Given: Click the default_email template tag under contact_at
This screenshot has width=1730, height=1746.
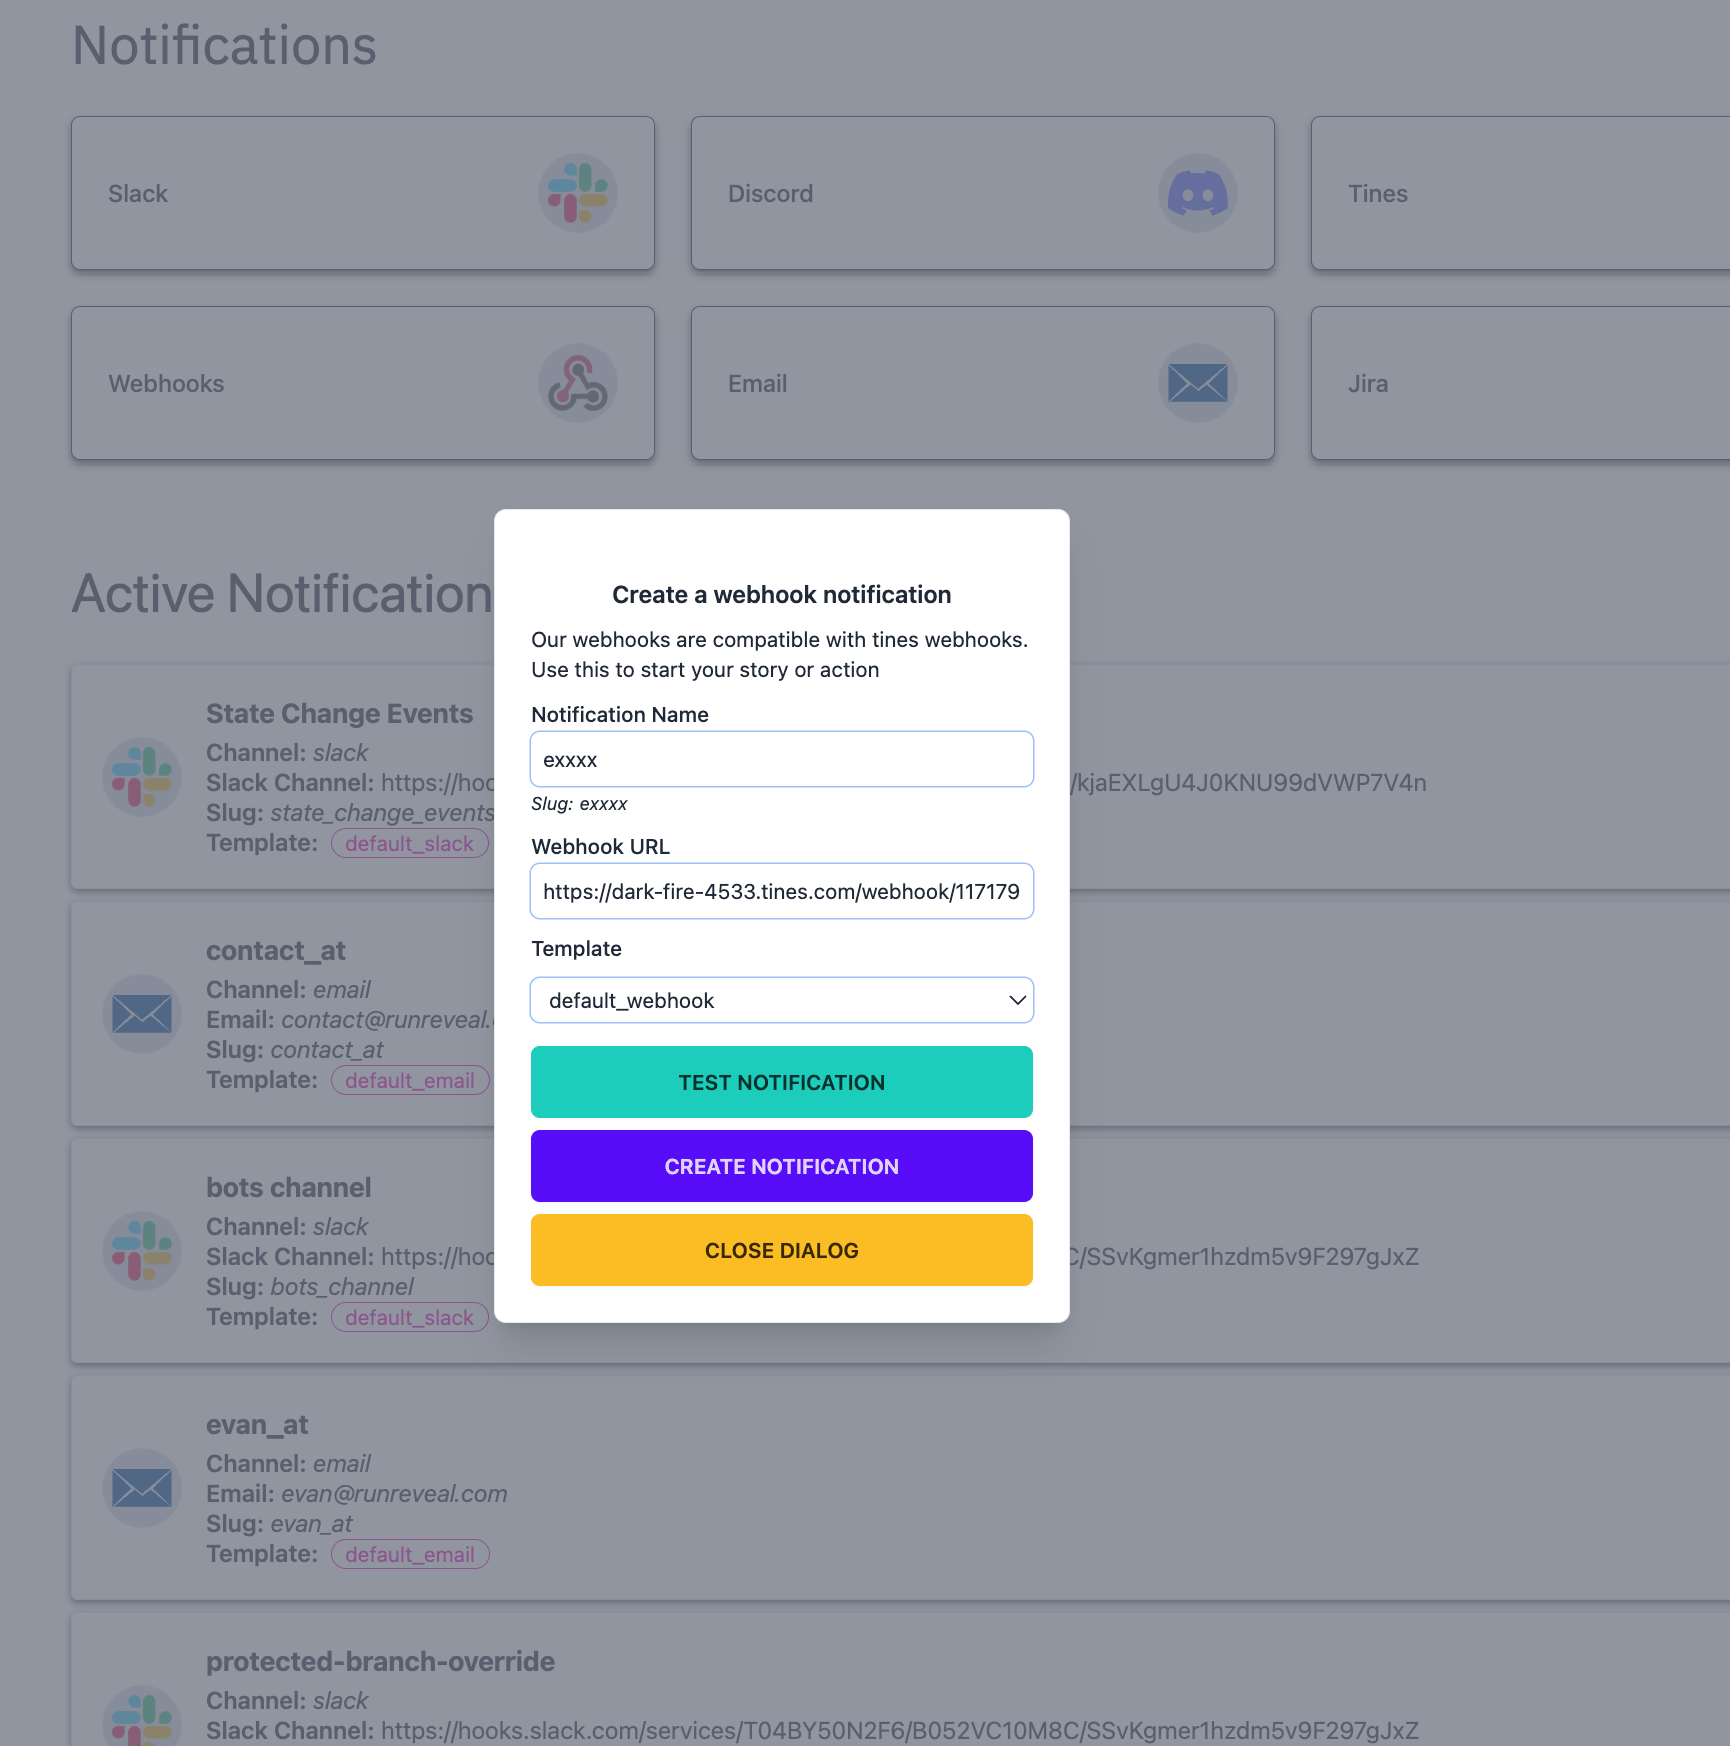Looking at the screenshot, I should click(409, 1080).
